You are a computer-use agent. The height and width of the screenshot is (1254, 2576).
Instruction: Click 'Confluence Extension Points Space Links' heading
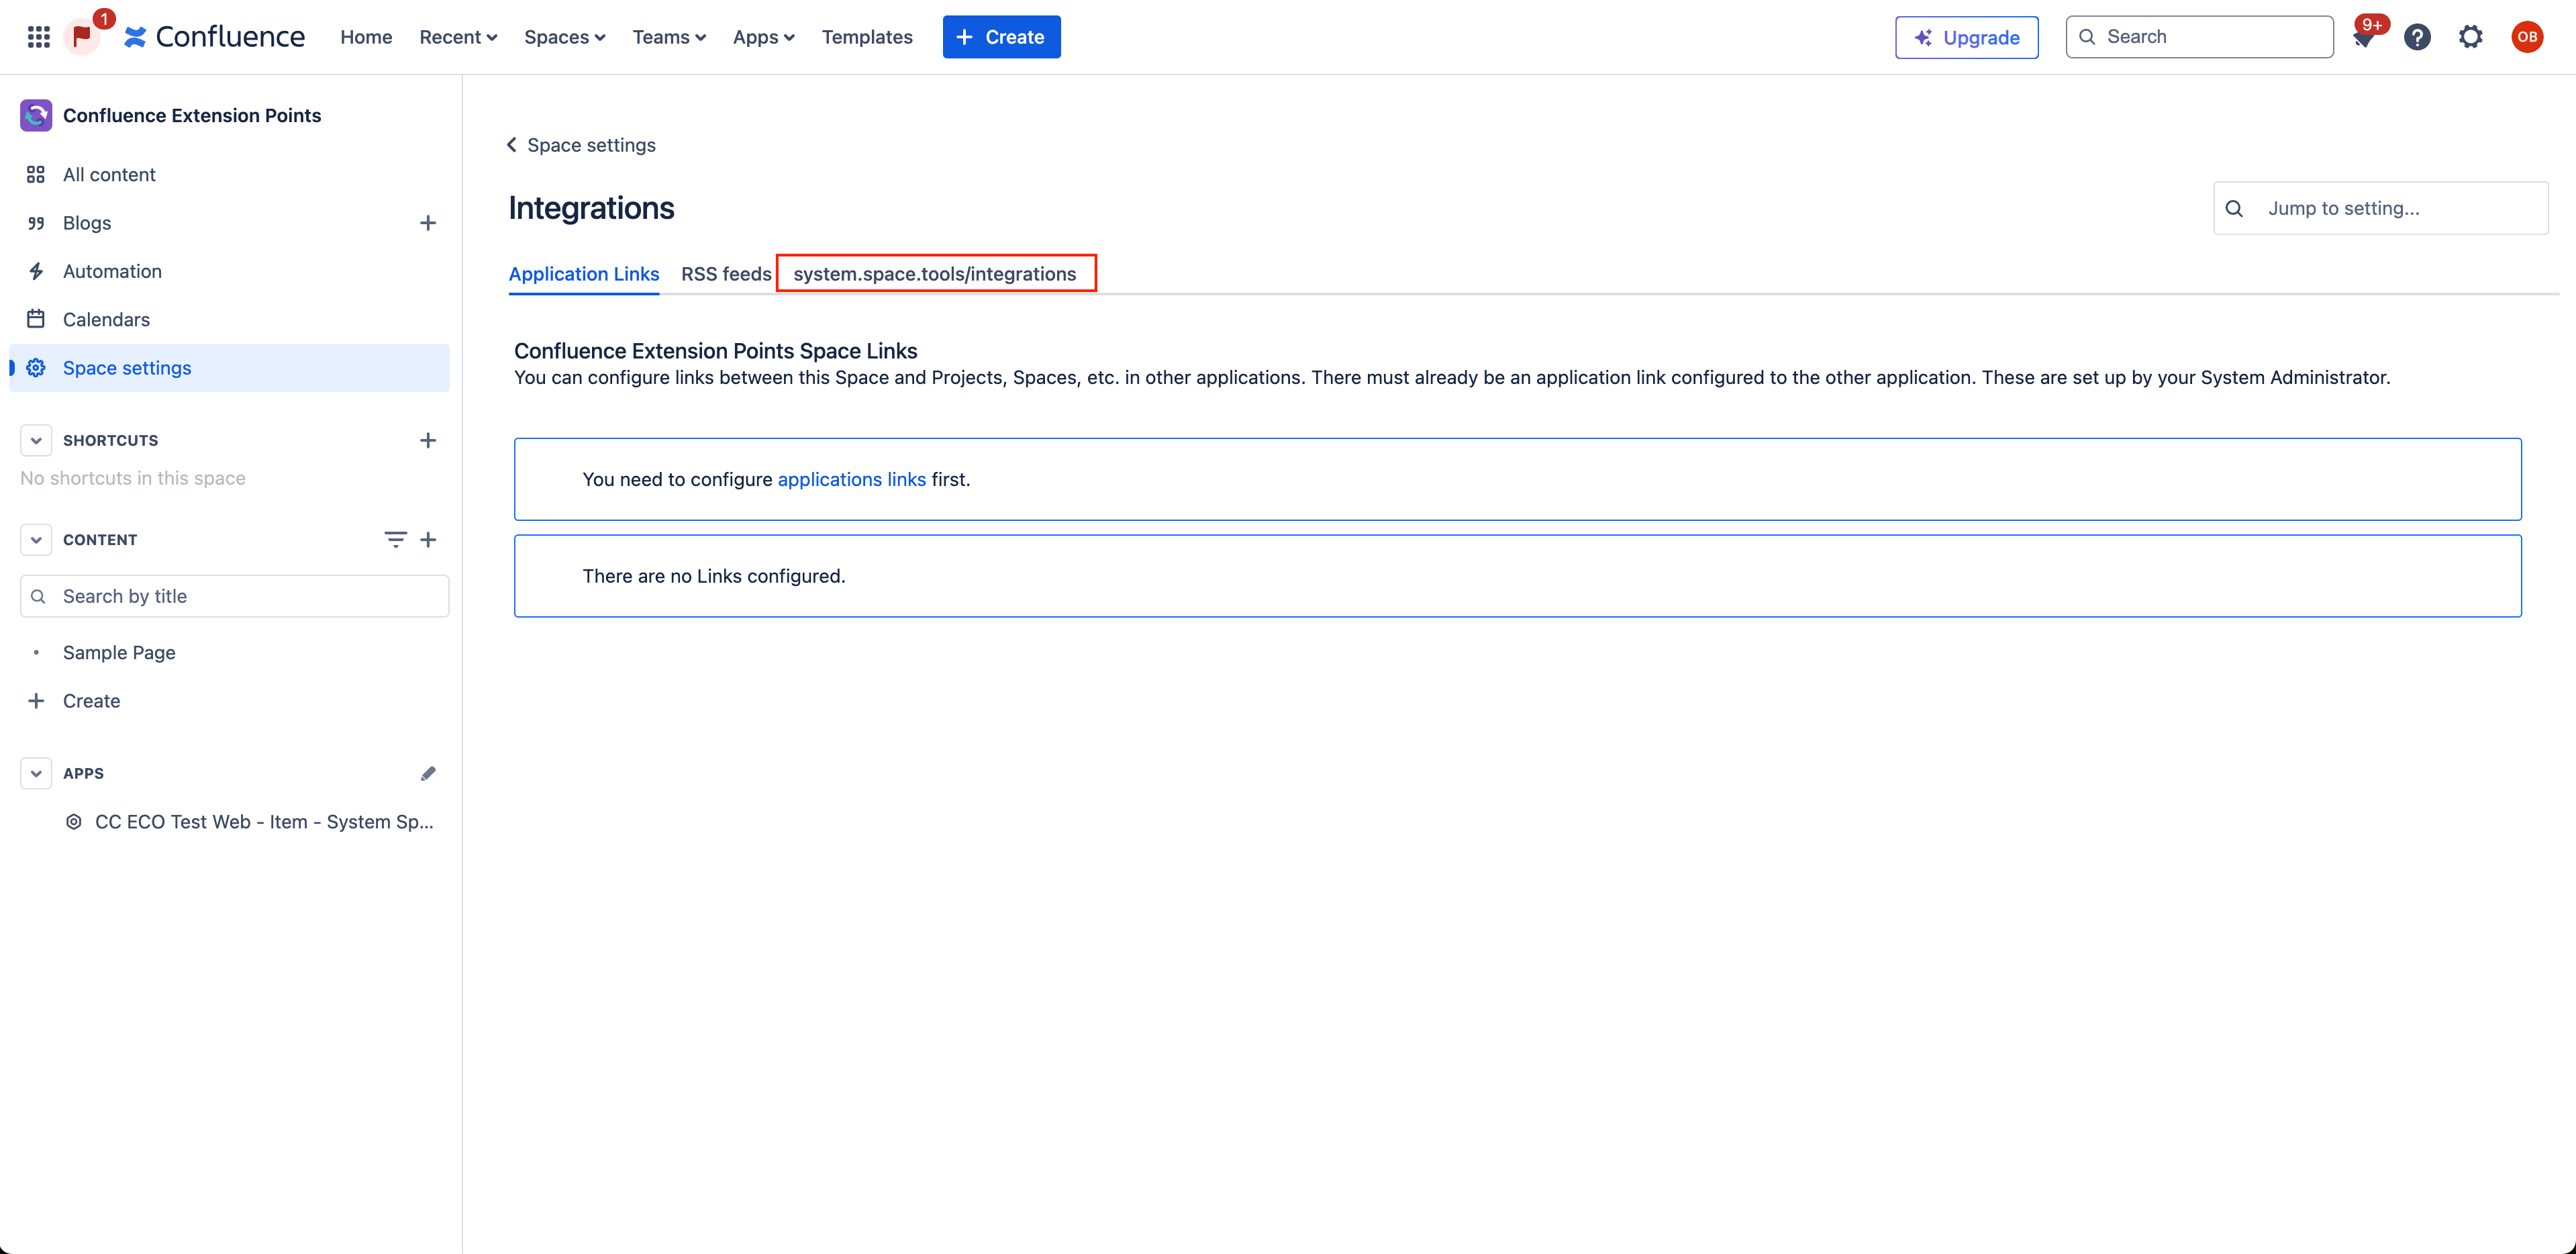point(716,350)
